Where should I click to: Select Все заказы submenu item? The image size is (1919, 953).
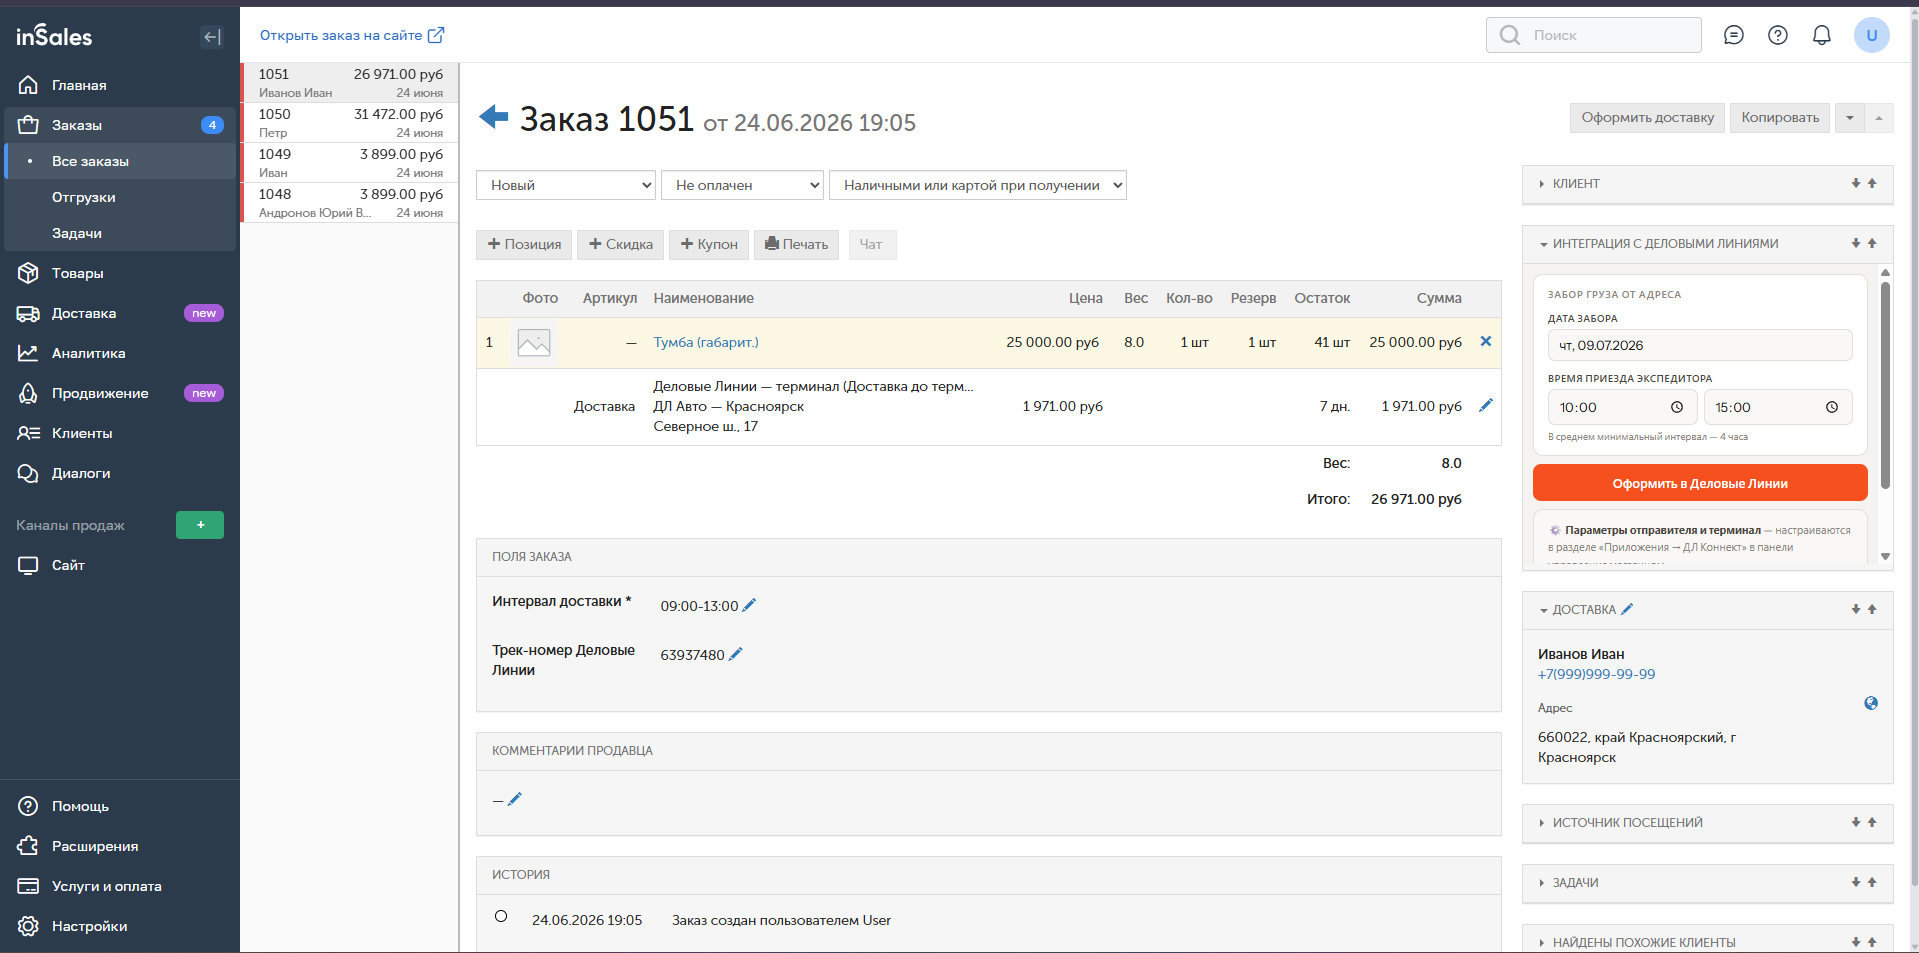[x=120, y=161]
